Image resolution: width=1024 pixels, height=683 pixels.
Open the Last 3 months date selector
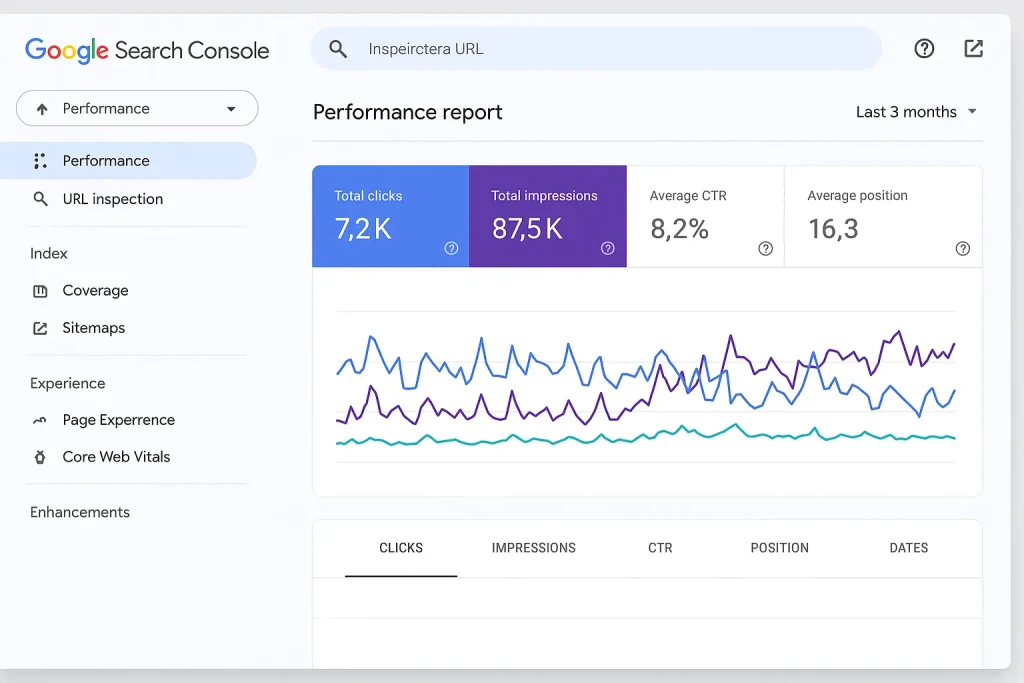pos(907,111)
